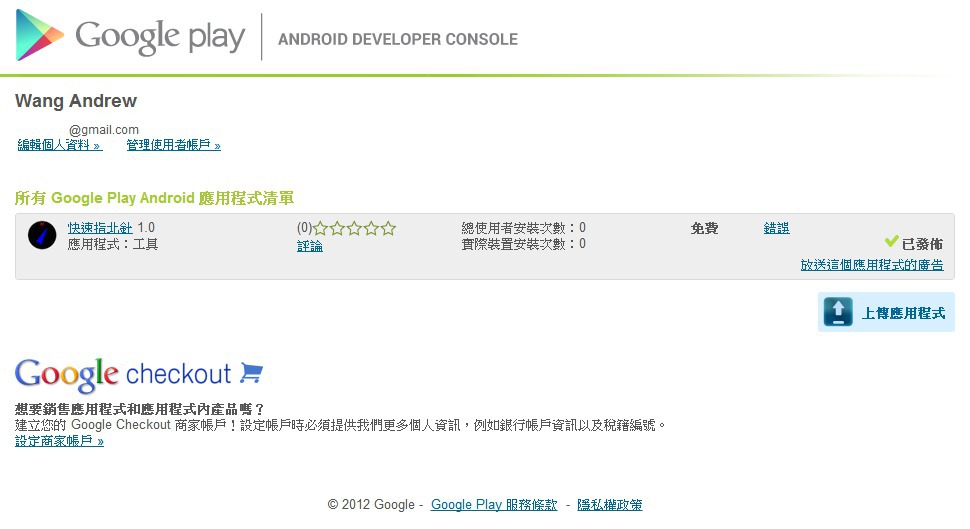The image size is (970, 529).
Task: Click the Google Play triangle logo
Action: click(x=40, y=36)
